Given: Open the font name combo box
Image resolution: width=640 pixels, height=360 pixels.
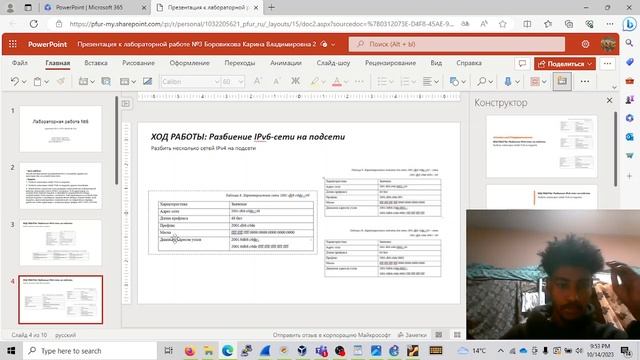Looking at the screenshot, I should [x=190, y=82].
